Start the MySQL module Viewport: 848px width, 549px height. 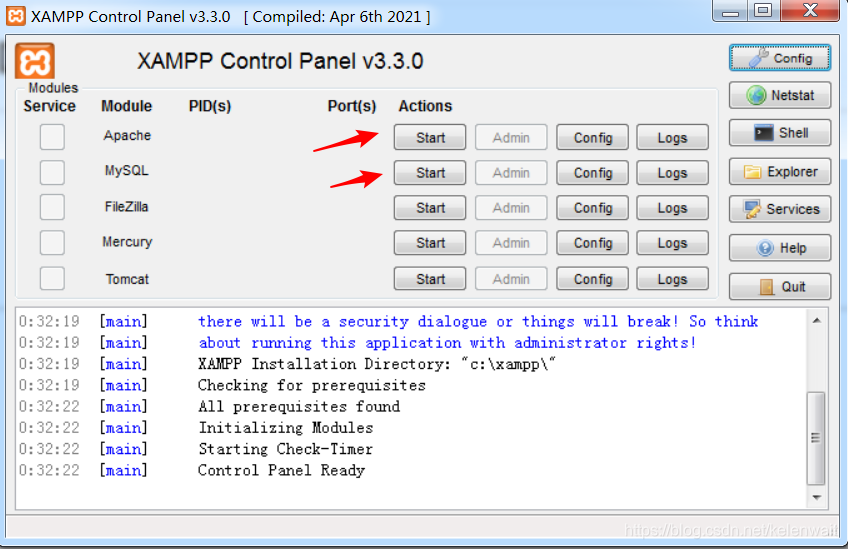tap(430, 173)
